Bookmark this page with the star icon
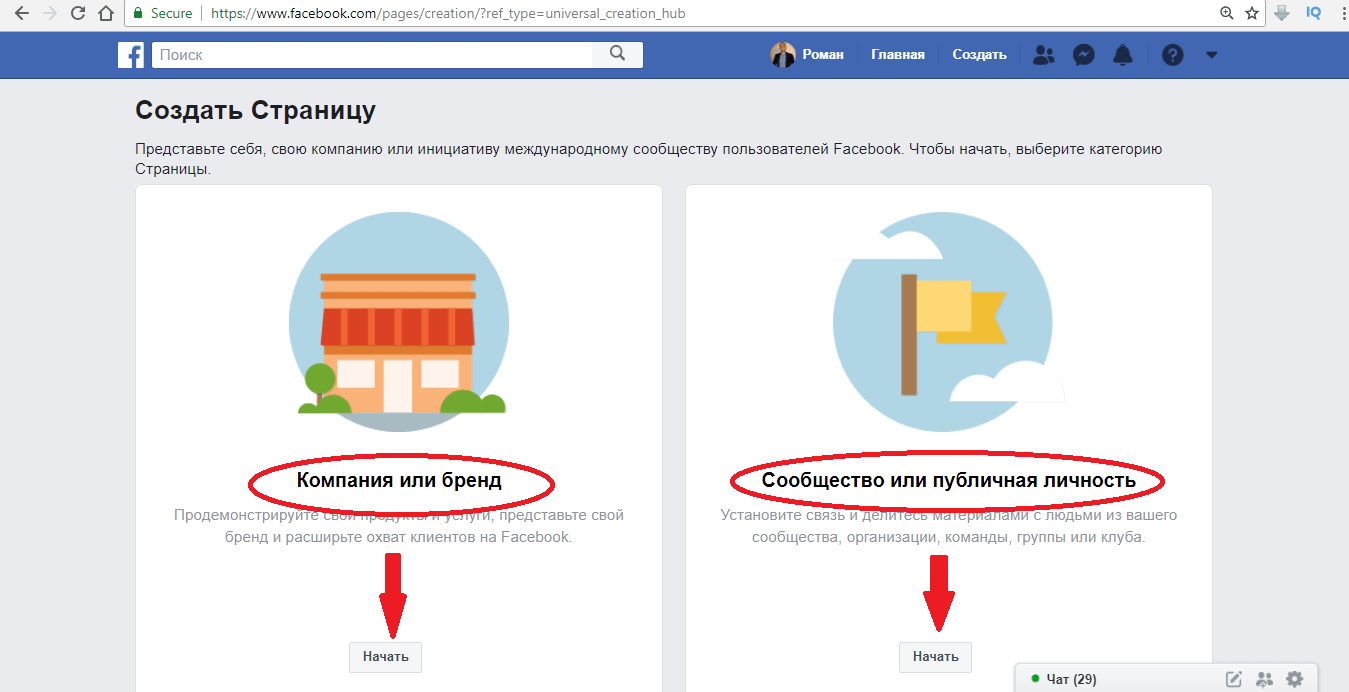 coord(1252,14)
